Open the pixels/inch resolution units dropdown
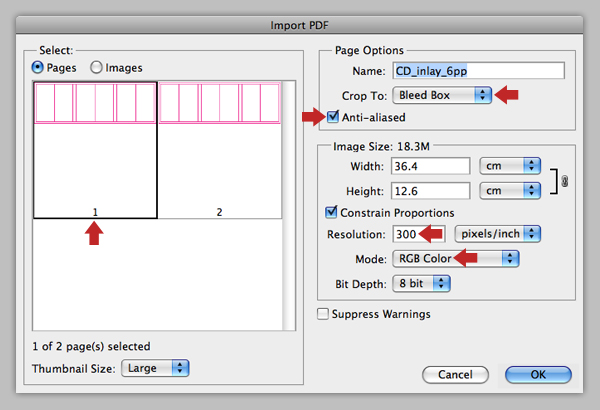Viewport: 600px width, 410px height. (x=497, y=234)
